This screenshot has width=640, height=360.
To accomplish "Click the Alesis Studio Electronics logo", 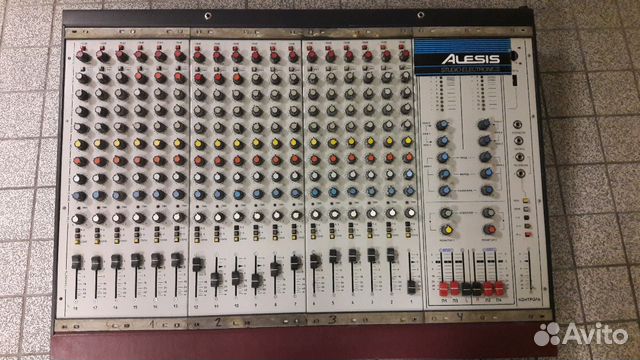I will coord(463,58).
